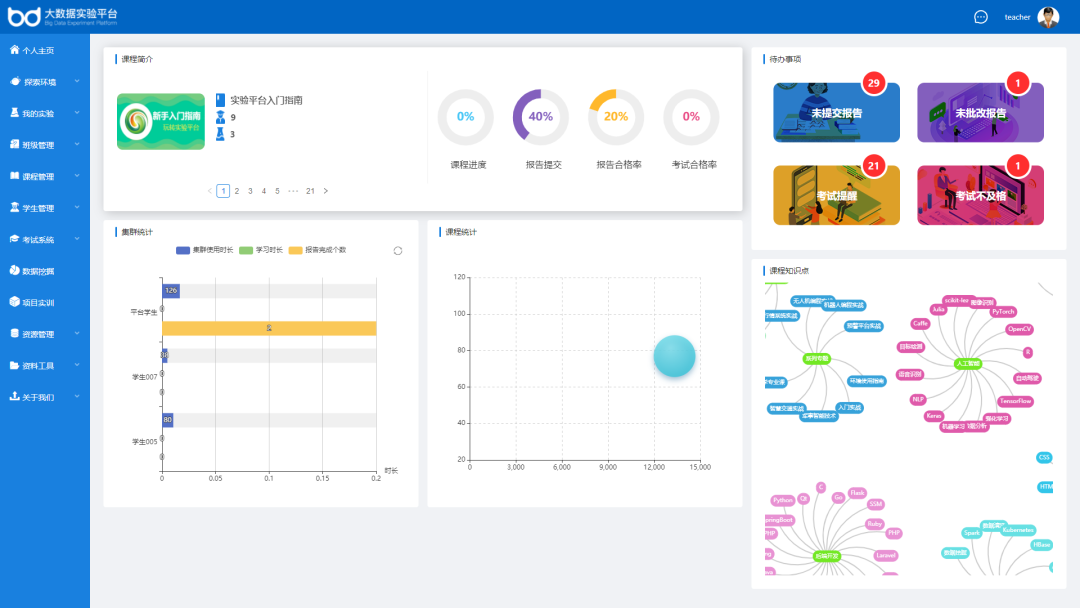Click the experiment count icon beside 3

point(220,134)
